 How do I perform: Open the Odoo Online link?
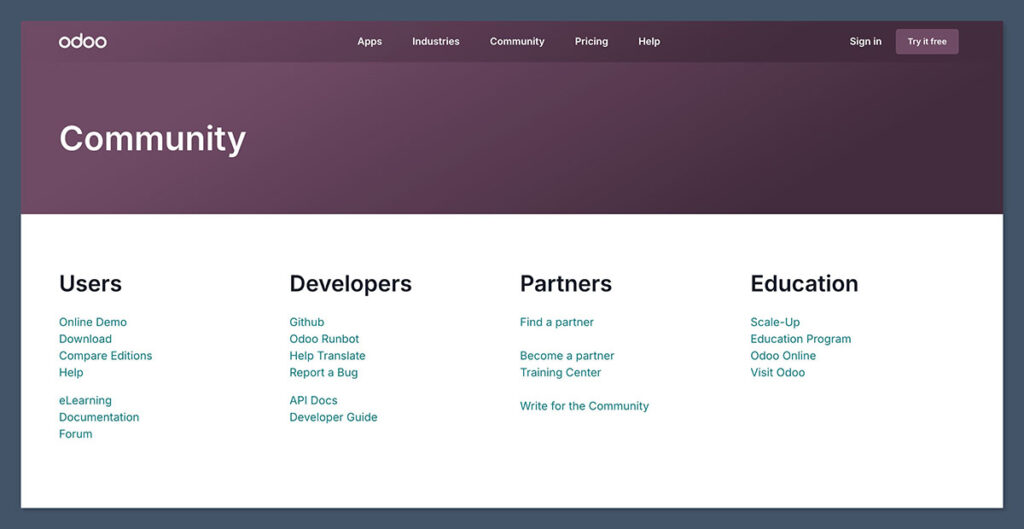tap(782, 356)
